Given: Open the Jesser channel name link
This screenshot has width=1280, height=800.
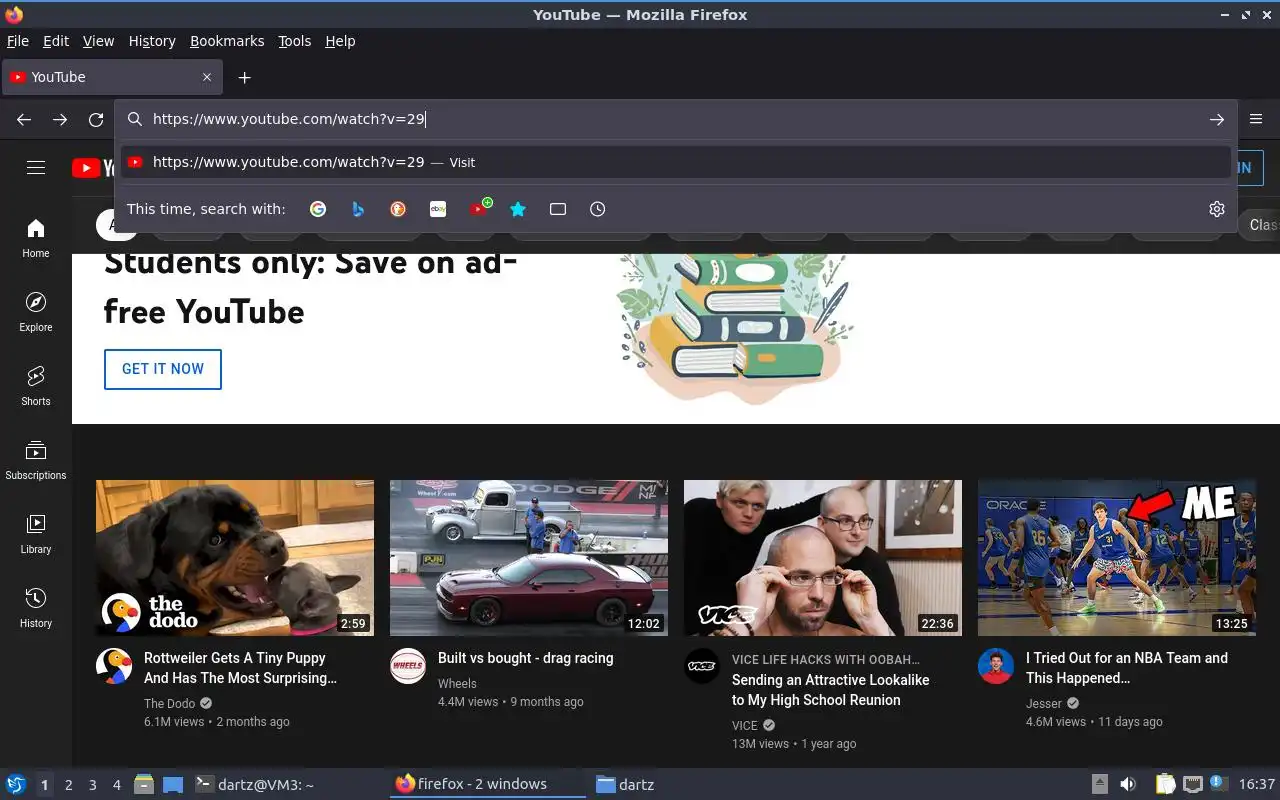Looking at the screenshot, I should 1044,703.
